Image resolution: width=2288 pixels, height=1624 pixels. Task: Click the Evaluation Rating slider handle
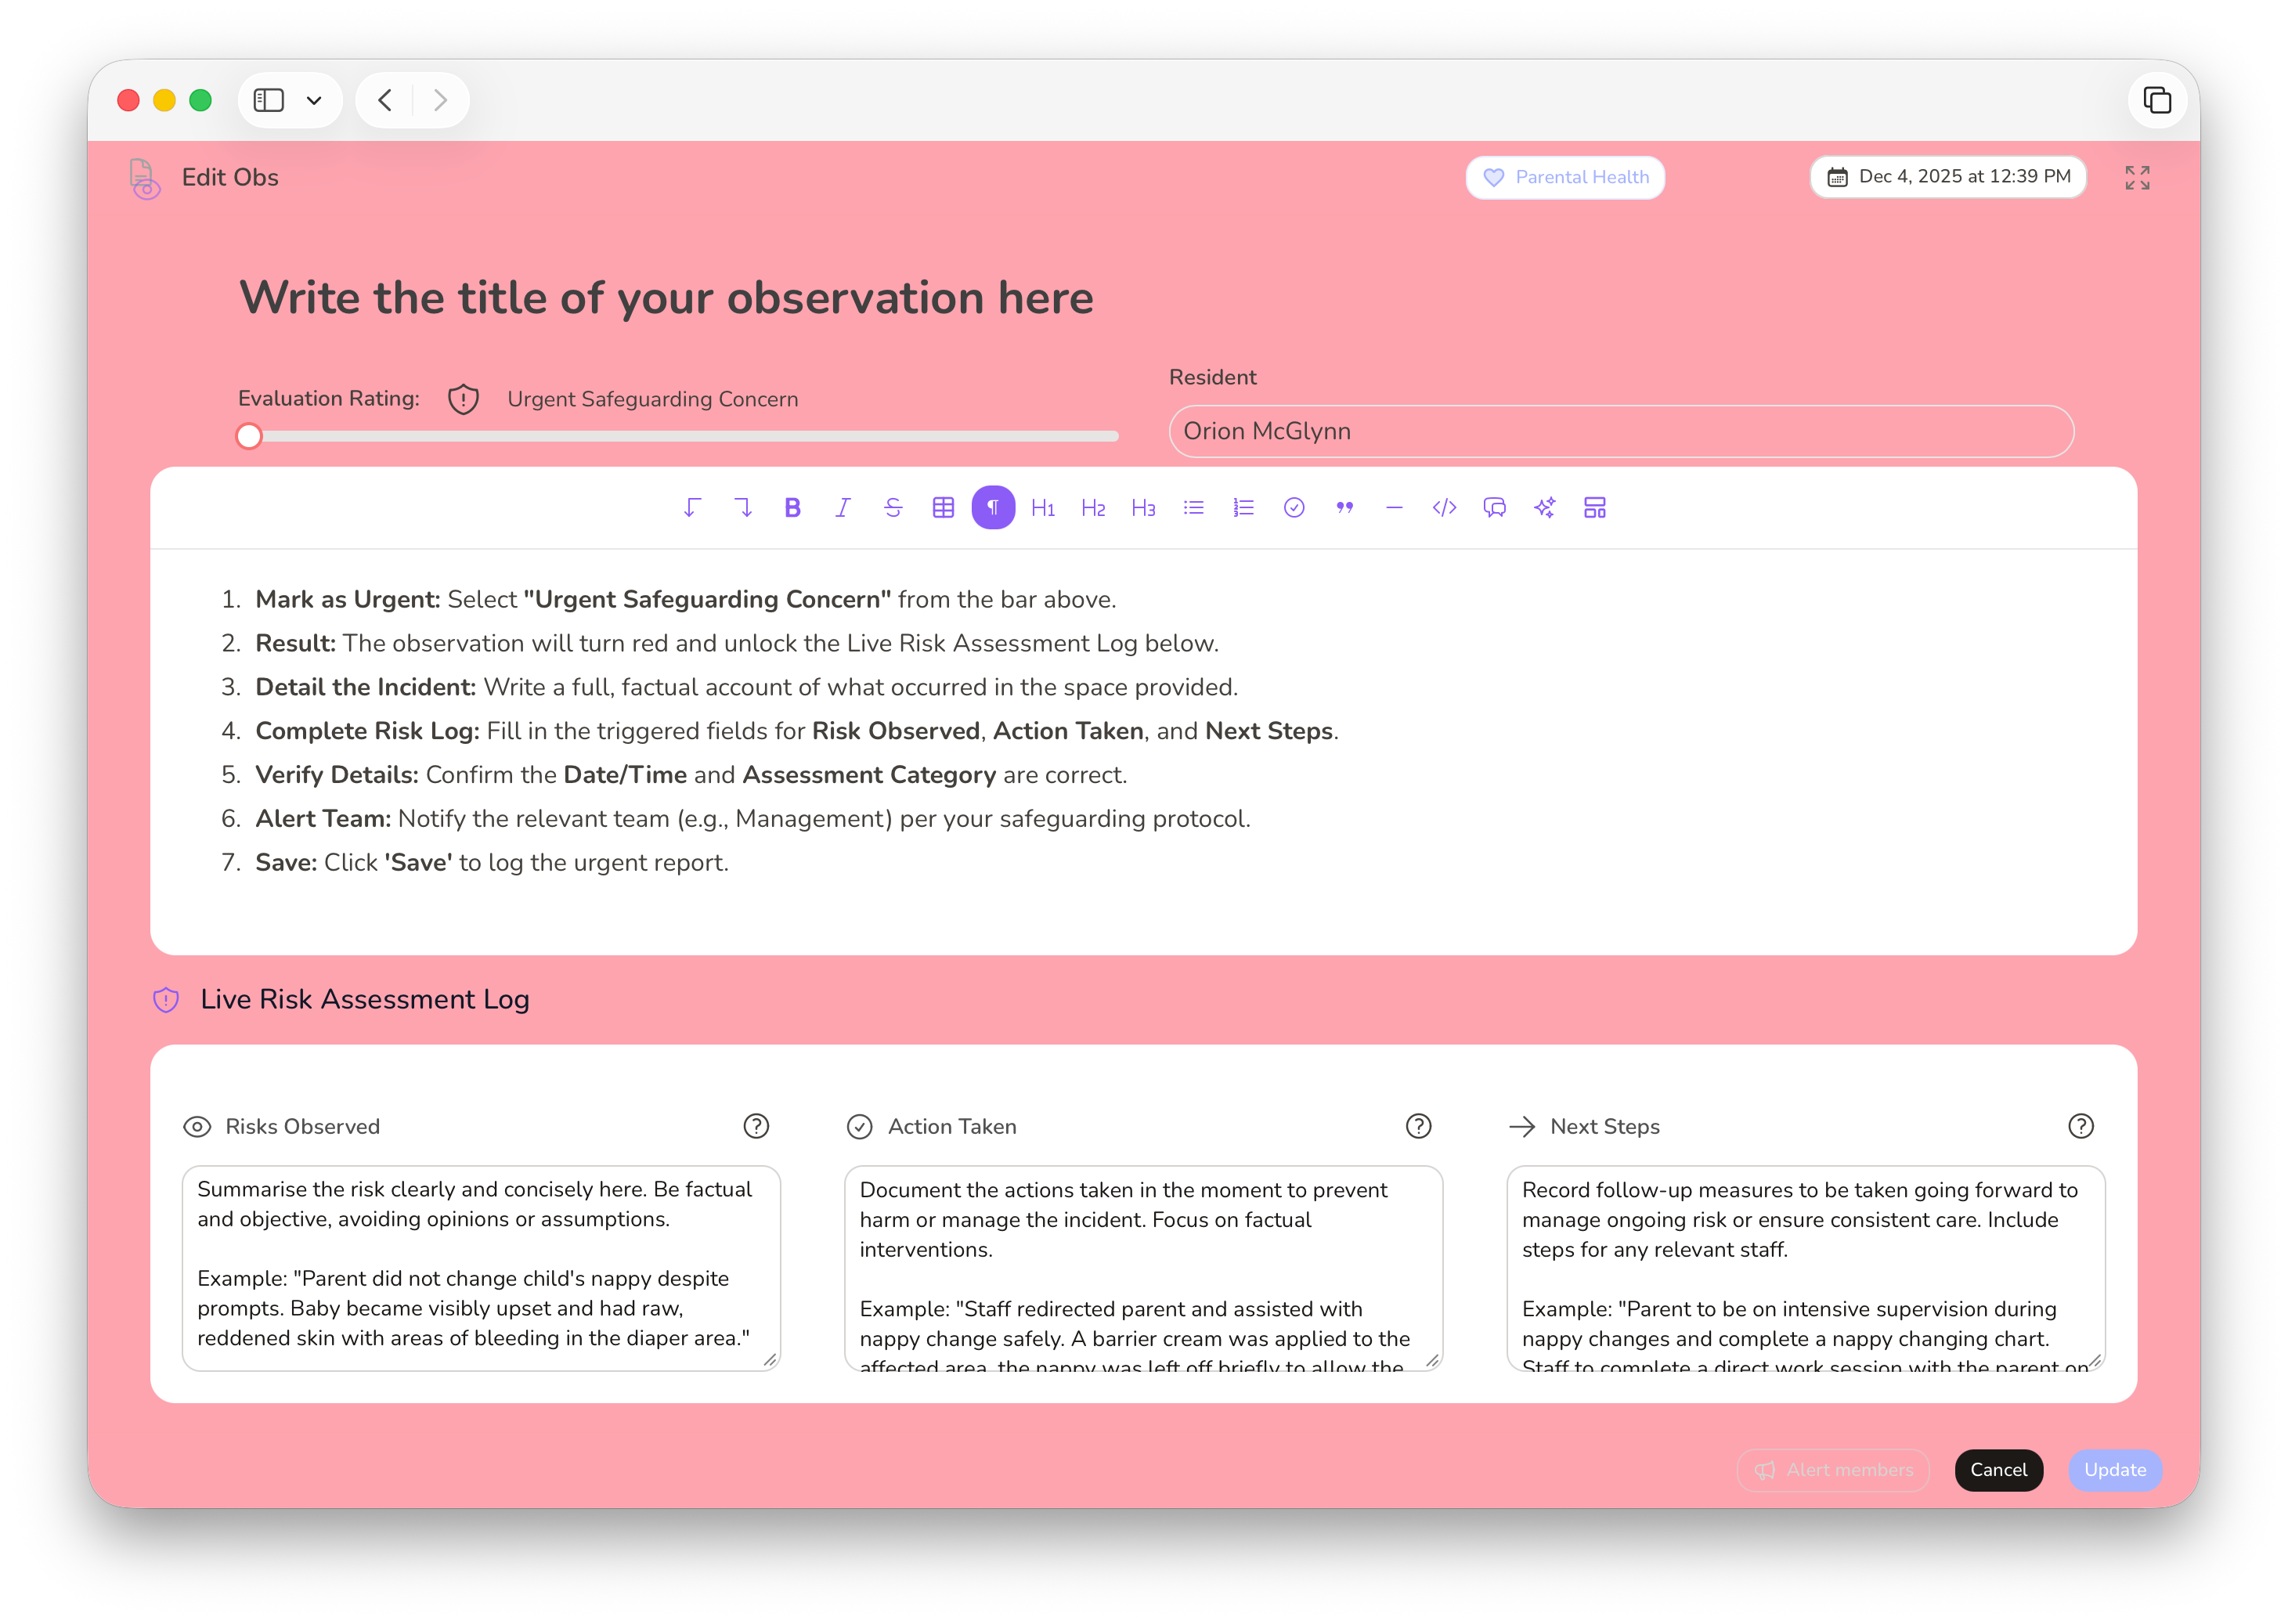[x=249, y=436]
